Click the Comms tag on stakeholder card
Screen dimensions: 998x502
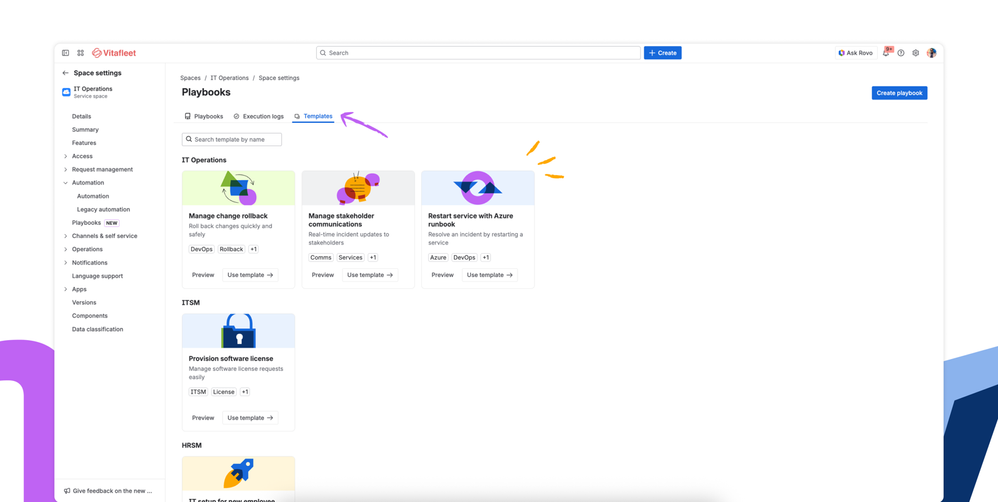click(x=321, y=258)
